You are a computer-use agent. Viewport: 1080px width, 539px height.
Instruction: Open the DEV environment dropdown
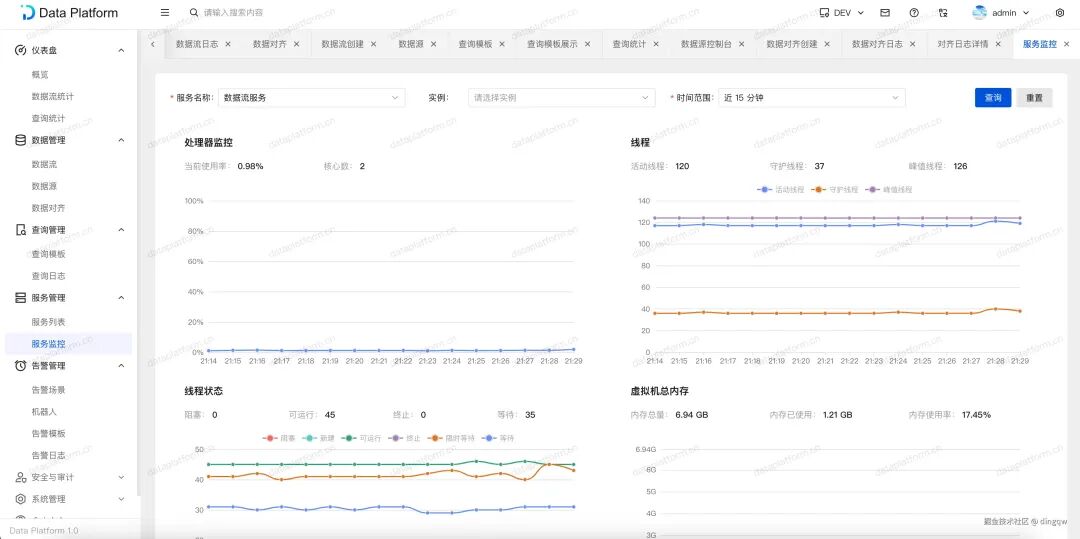[x=842, y=12]
